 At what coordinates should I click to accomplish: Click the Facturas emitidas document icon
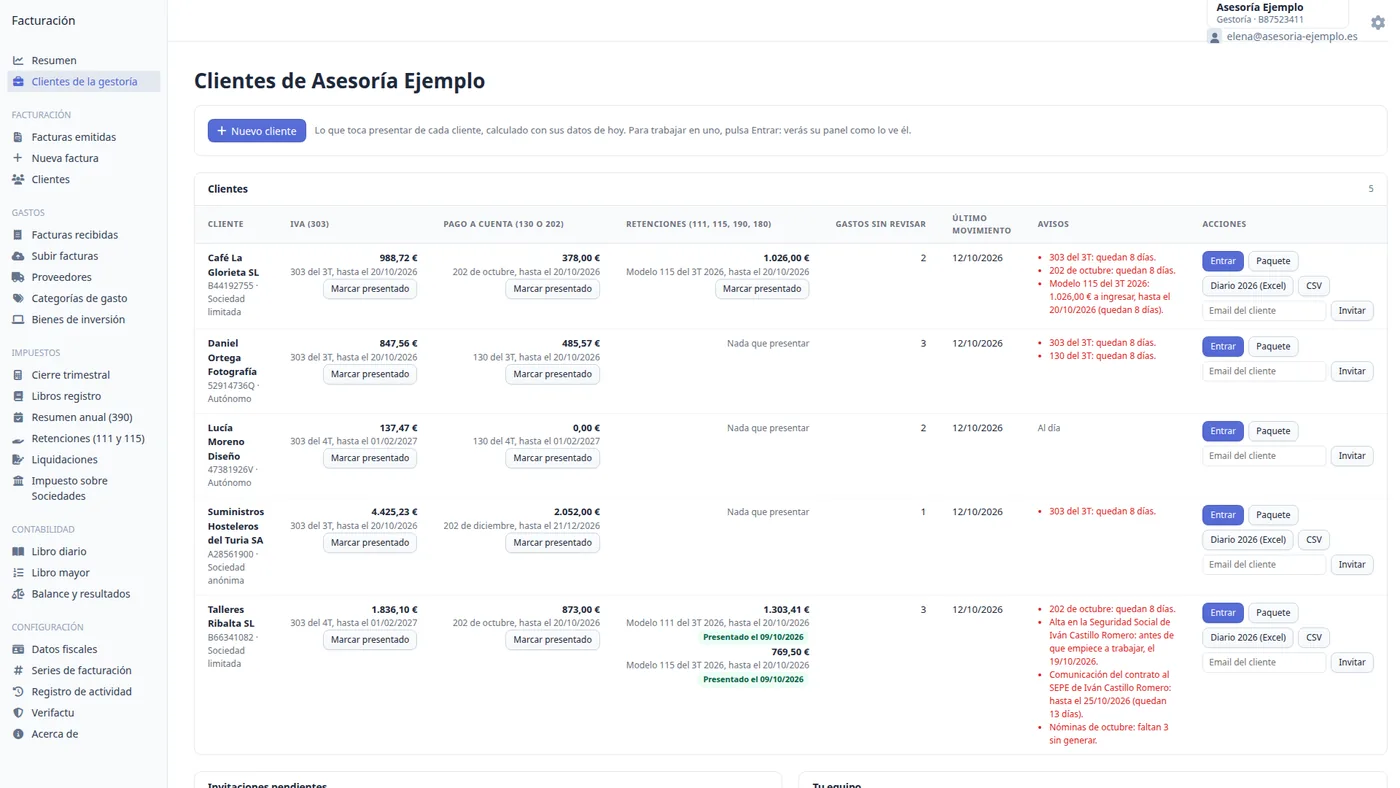18,137
